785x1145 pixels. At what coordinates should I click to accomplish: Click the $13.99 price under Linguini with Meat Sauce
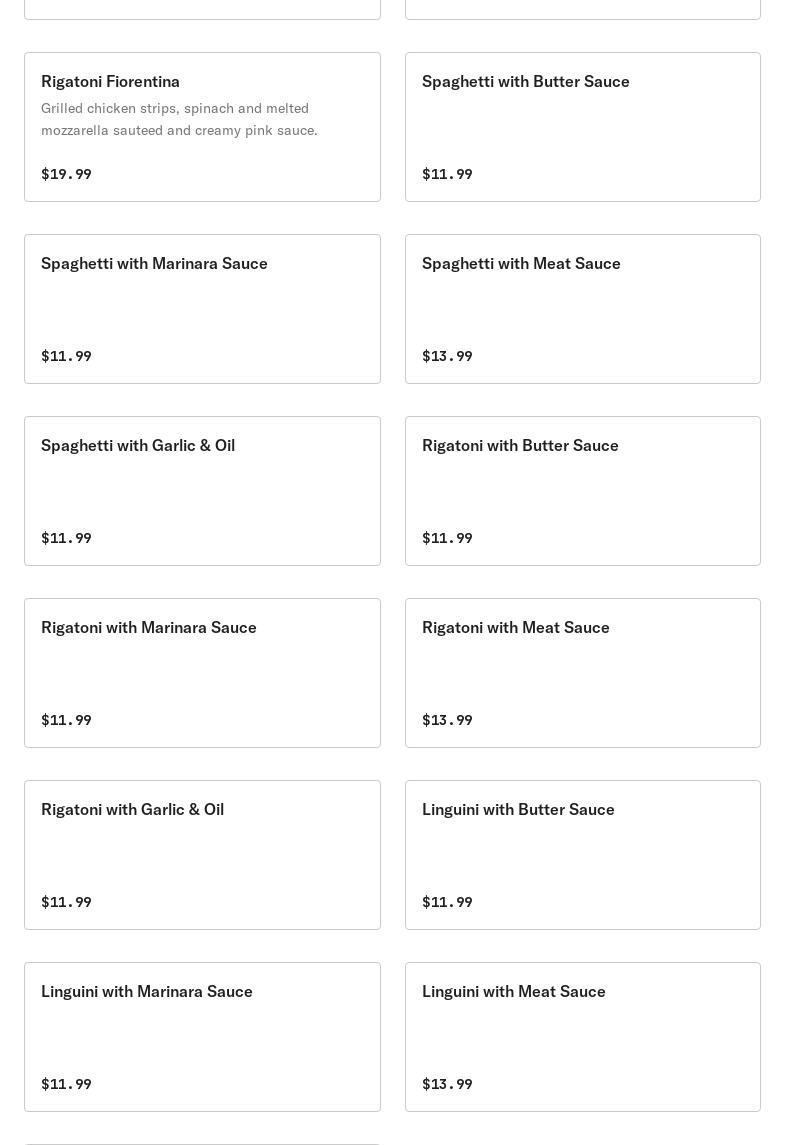tap(447, 1084)
